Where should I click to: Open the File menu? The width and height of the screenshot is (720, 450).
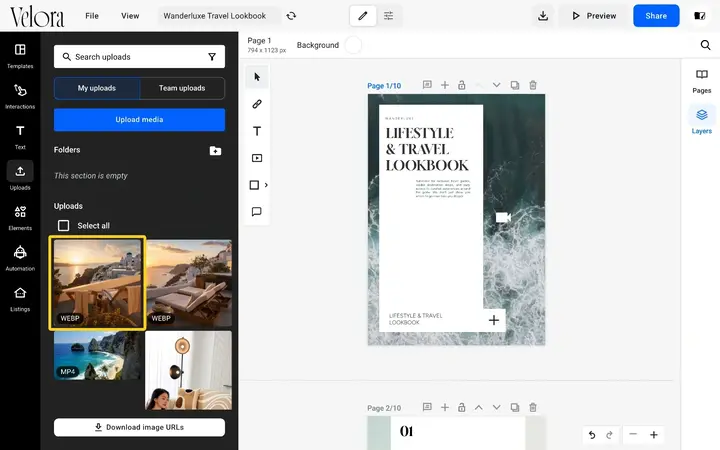[92, 16]
